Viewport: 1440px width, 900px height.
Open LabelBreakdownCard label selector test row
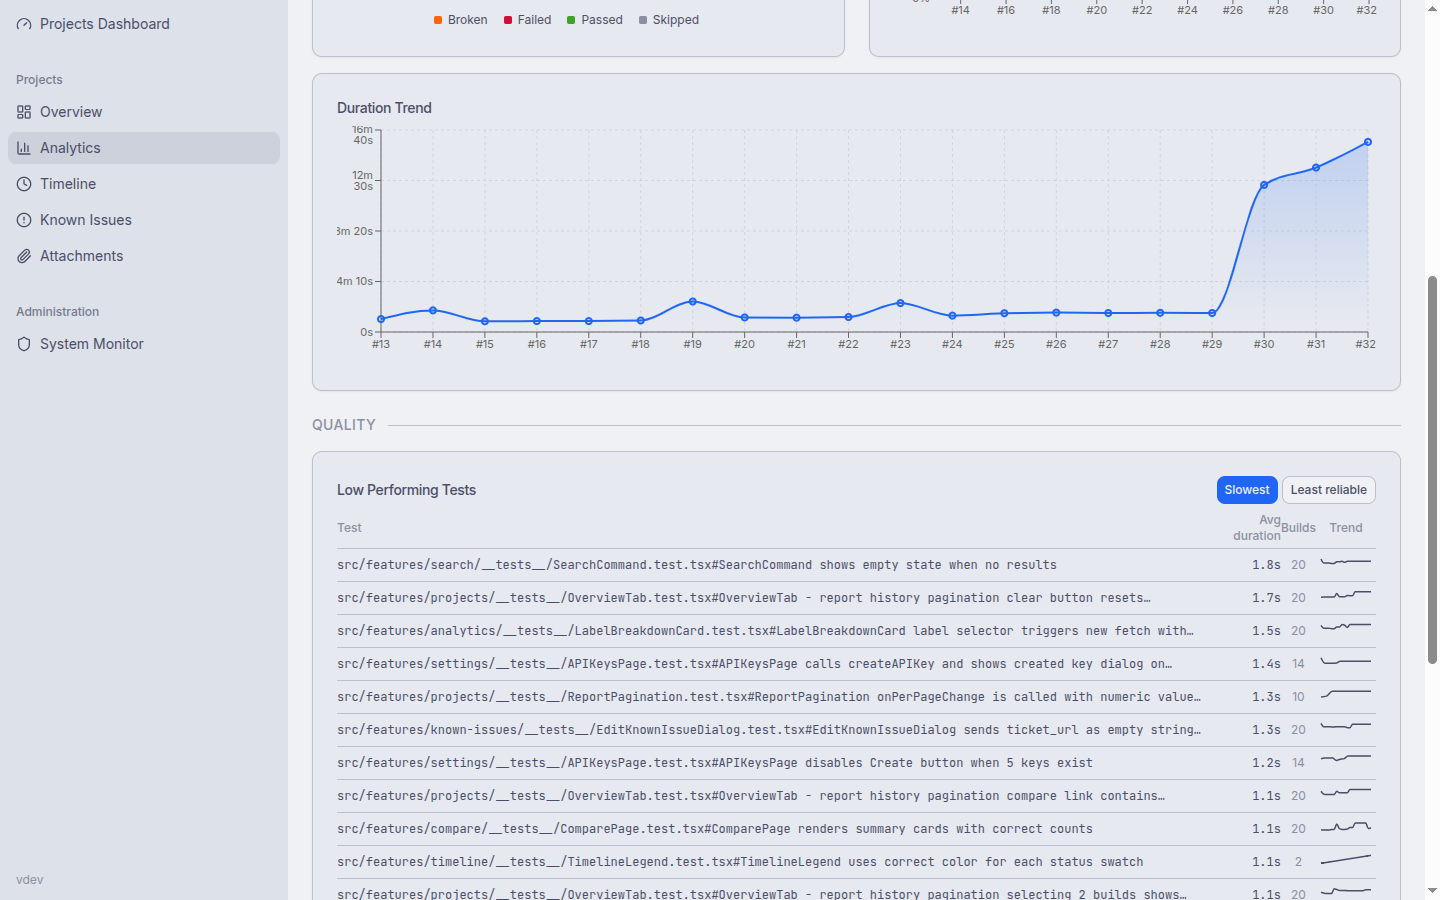(856, 631)
